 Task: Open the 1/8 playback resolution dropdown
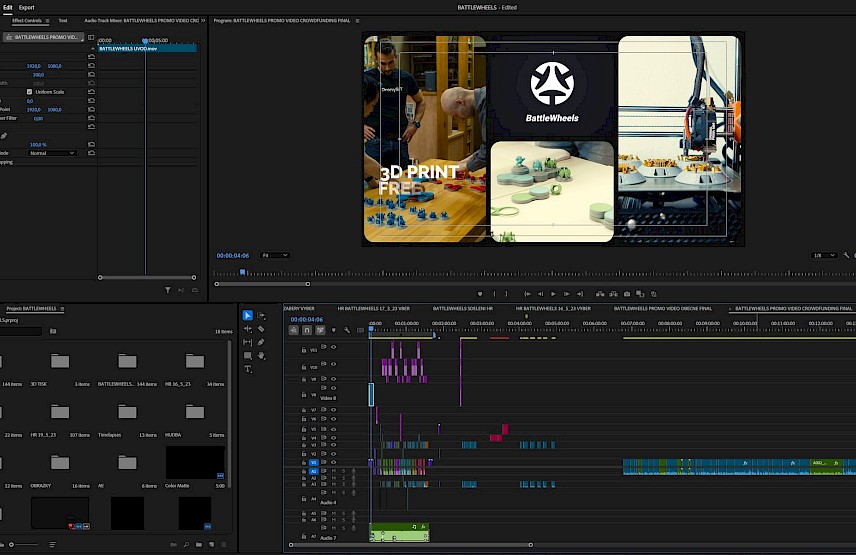pyautogui.click(x=823, y=255)
